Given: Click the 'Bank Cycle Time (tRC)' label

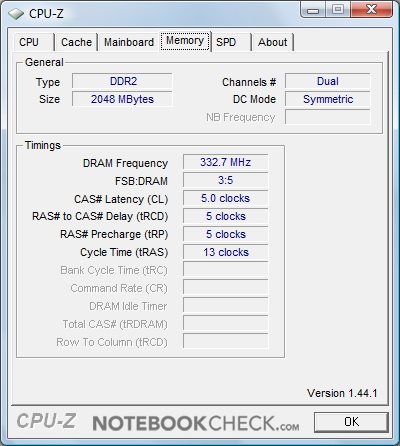Looking at the screenshot, I should (114, 270).
